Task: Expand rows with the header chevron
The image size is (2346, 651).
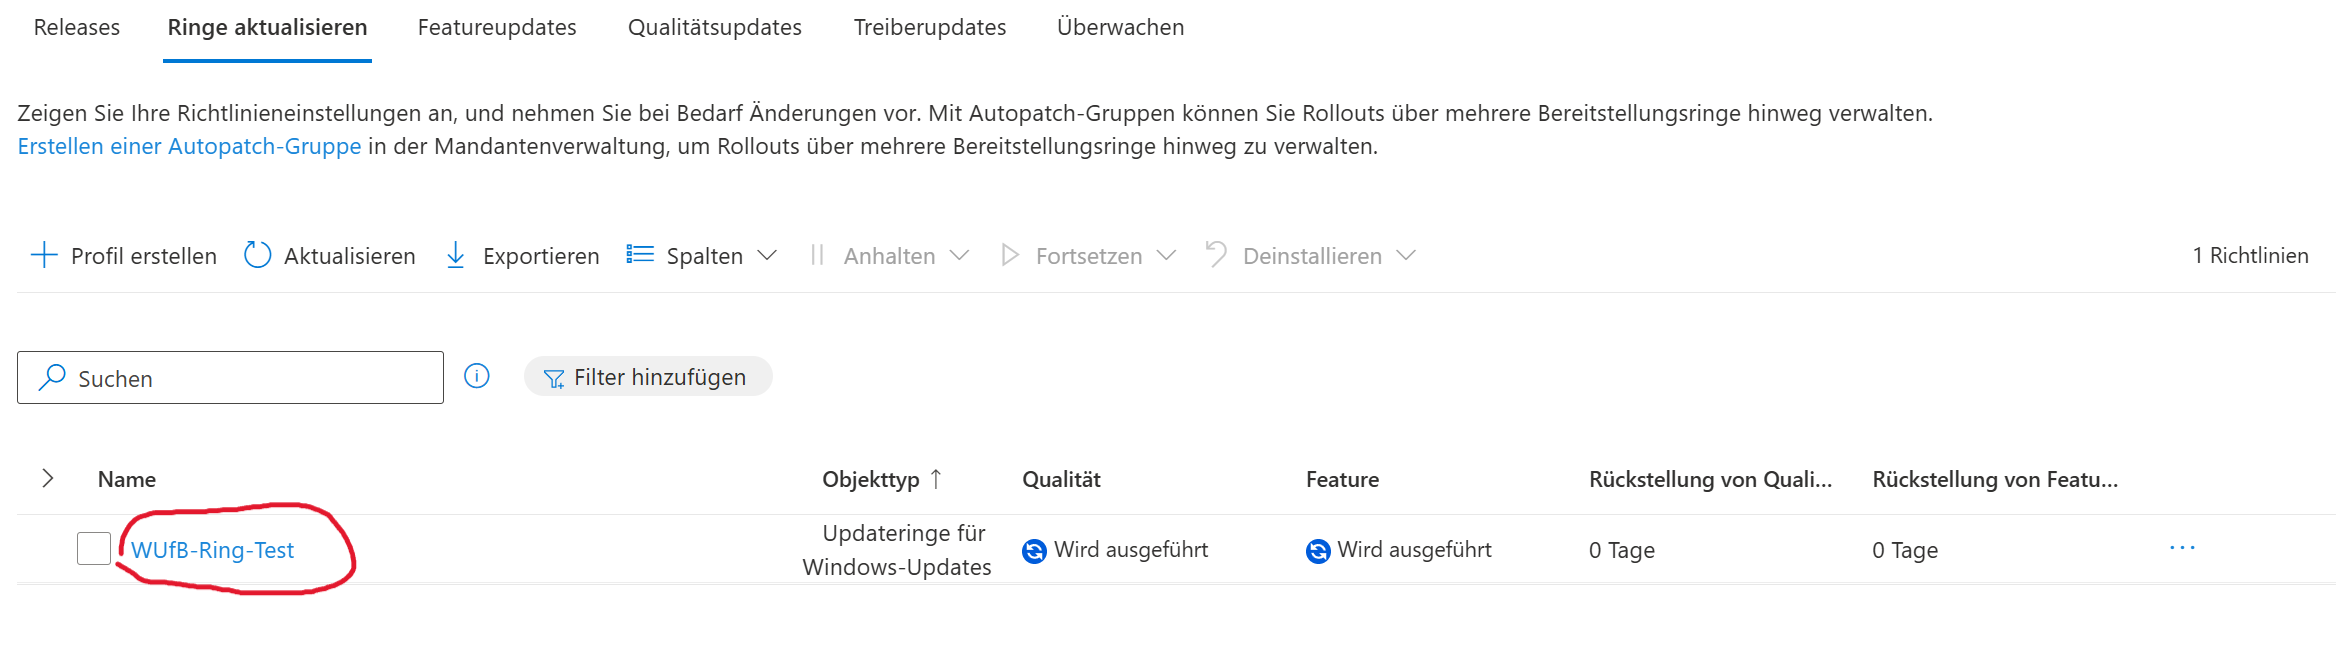Action: (x=47, y=478)
